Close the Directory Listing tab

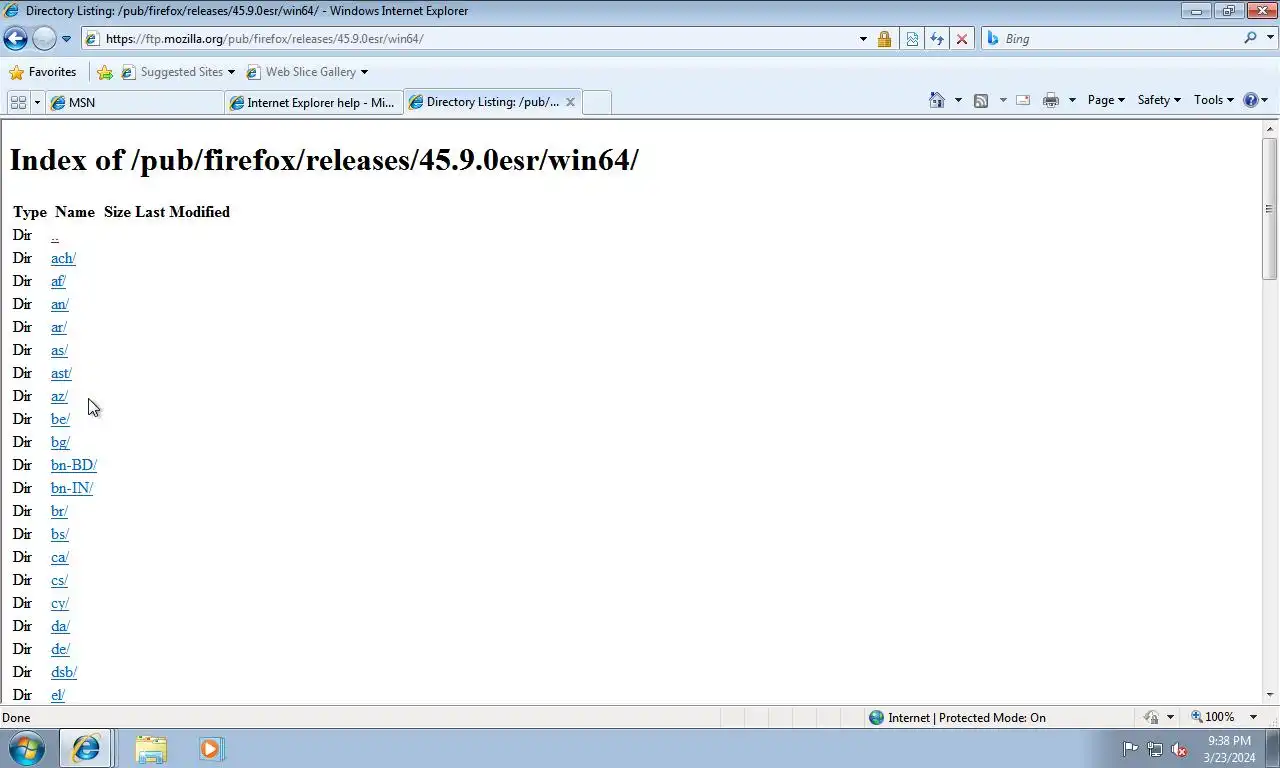[570, 102]
